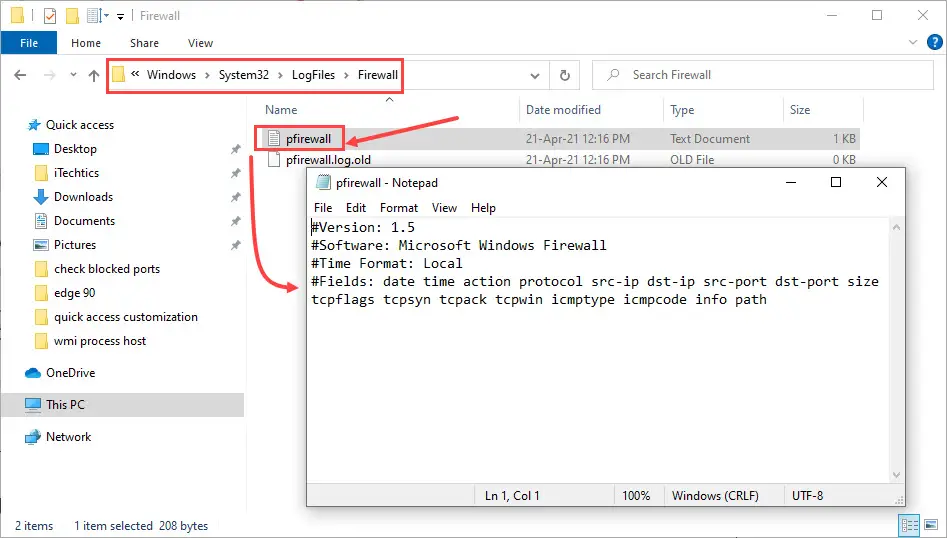Switch to Large icons view in status bar
This screenshot has height=538, width=947.
931,525
